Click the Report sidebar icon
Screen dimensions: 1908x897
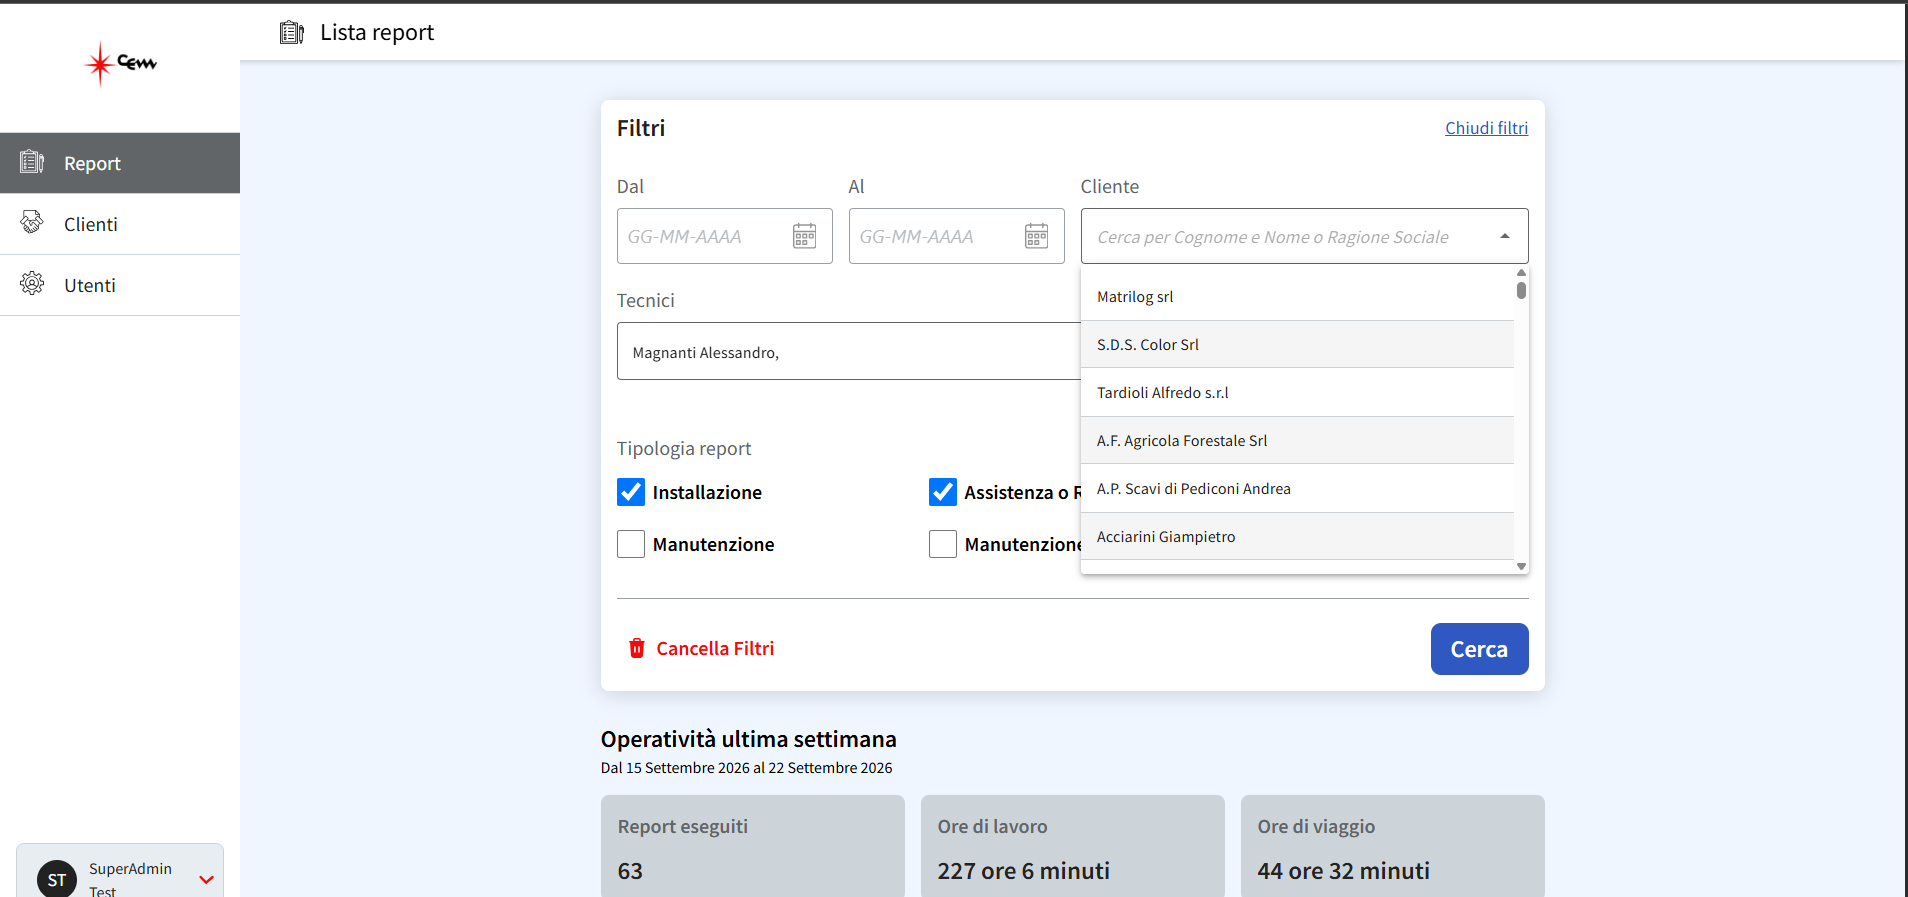(32, 162)
